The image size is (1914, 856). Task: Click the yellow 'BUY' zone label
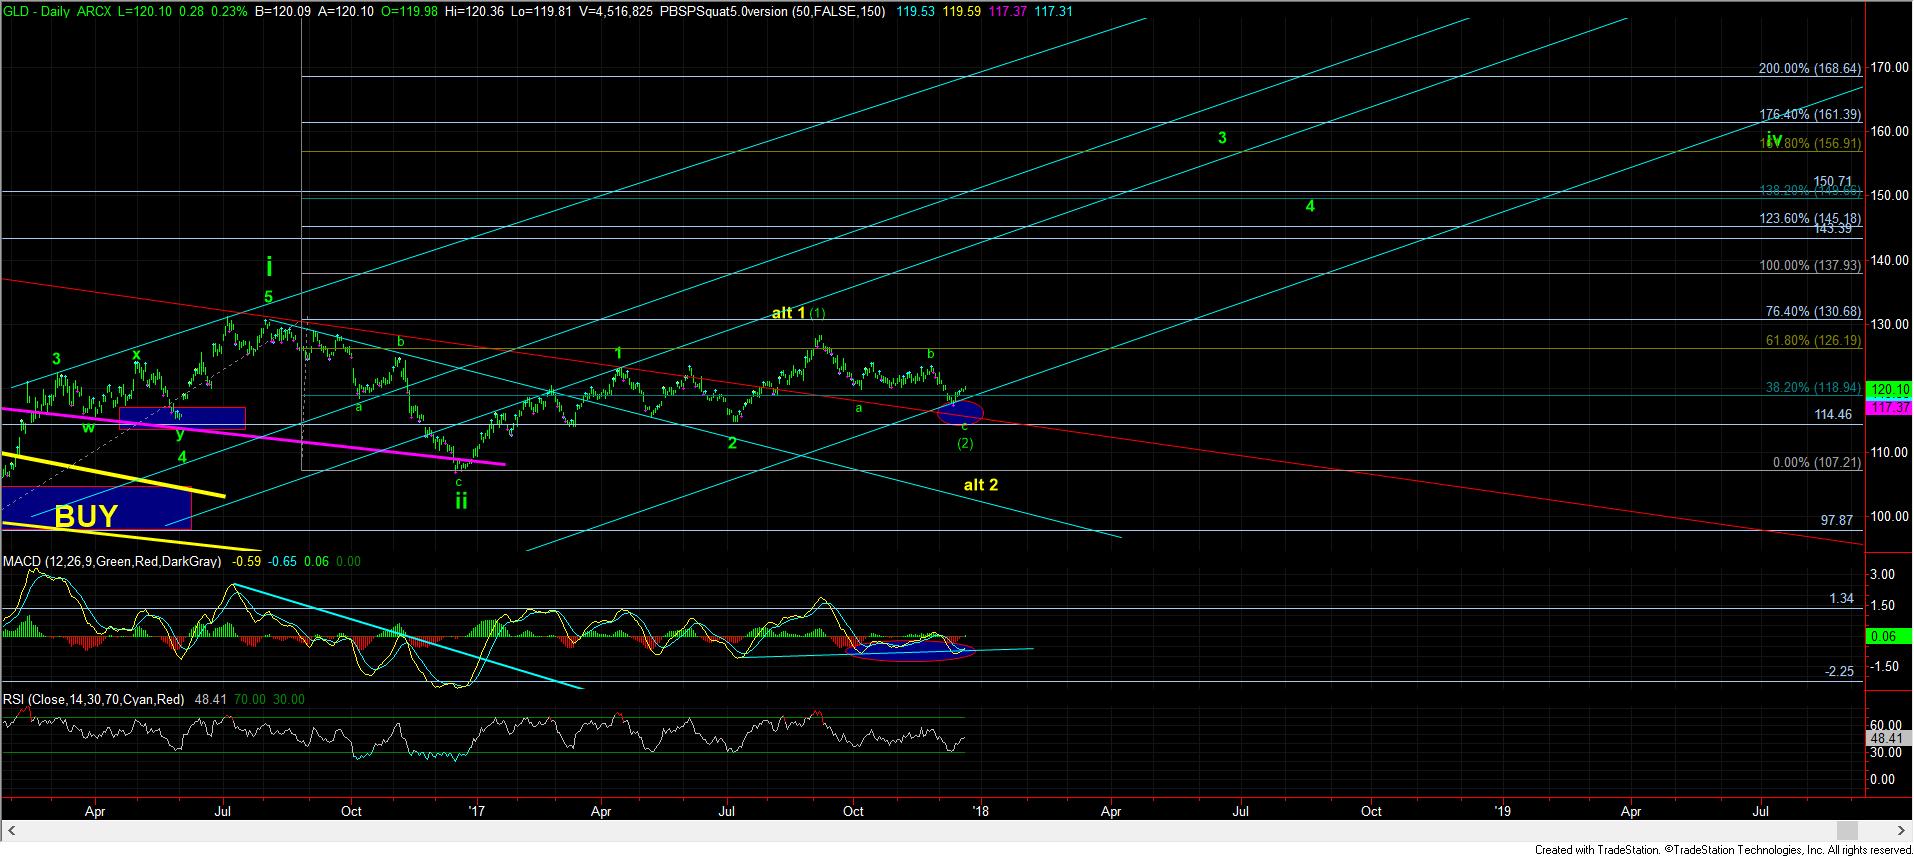pos(86,517)
